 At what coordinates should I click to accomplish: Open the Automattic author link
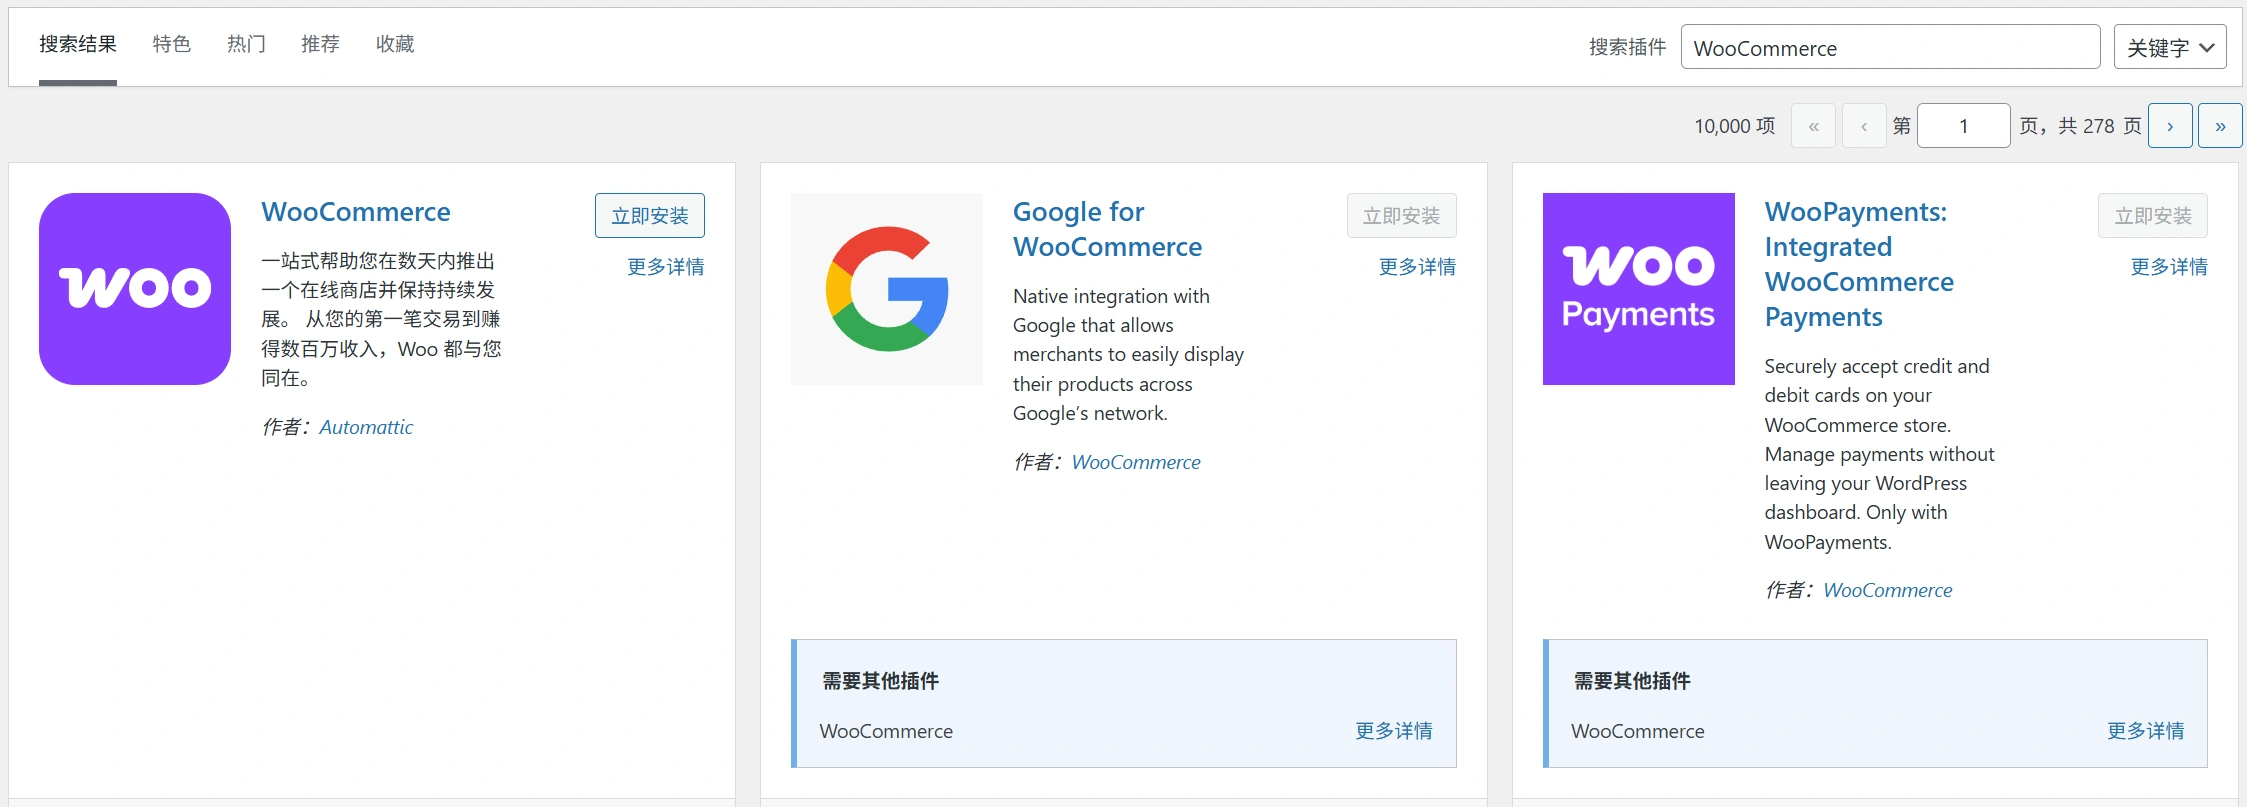coord(366,427)
